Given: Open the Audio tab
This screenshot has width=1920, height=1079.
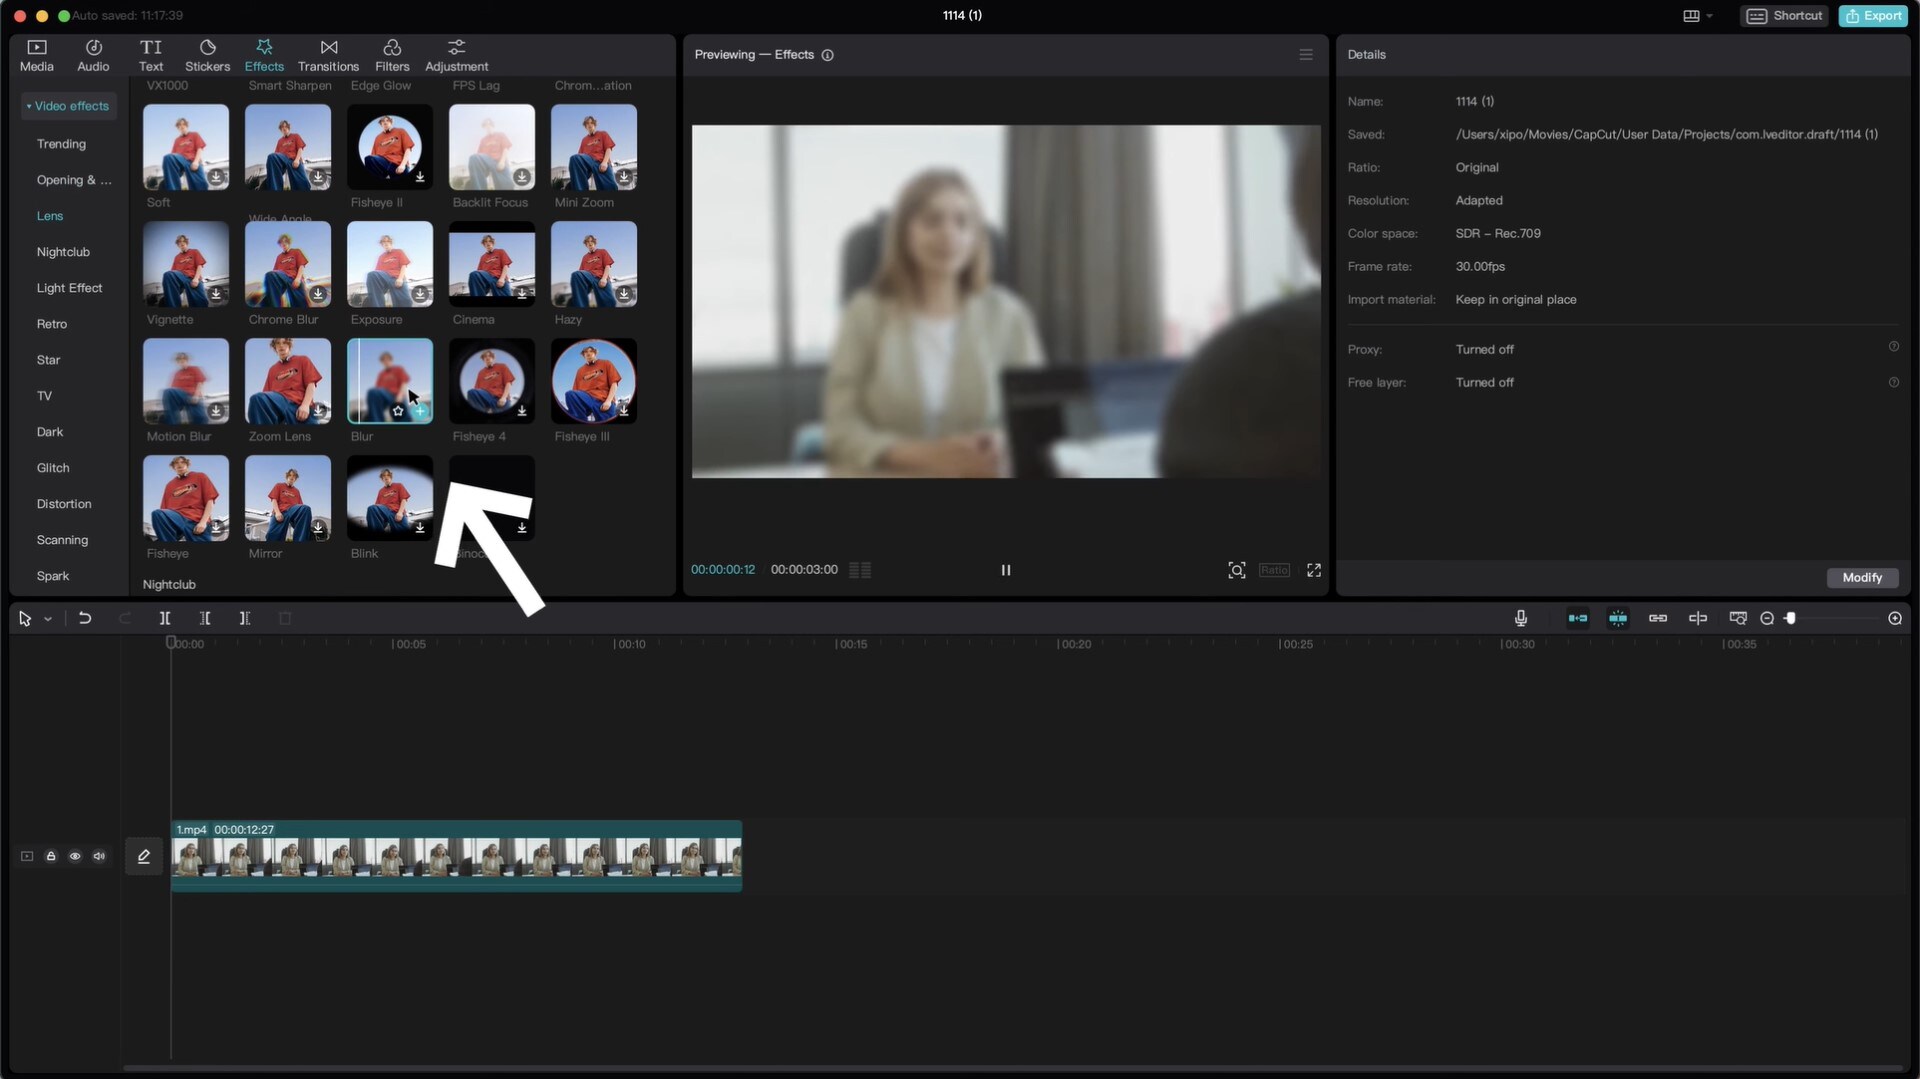Looking at the screenshot, I should pyautogui.click(x=93, y=55).
